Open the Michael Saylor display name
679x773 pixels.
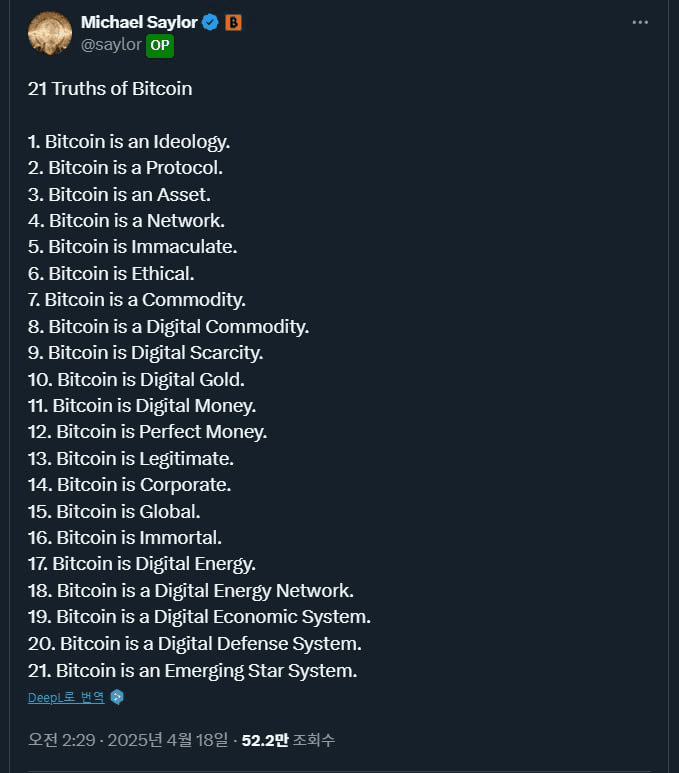pyautogui.click(x=139, y=22)
